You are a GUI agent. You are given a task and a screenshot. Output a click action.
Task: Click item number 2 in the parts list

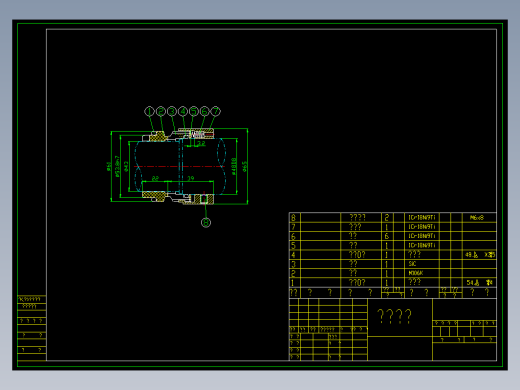click(293, 273)
